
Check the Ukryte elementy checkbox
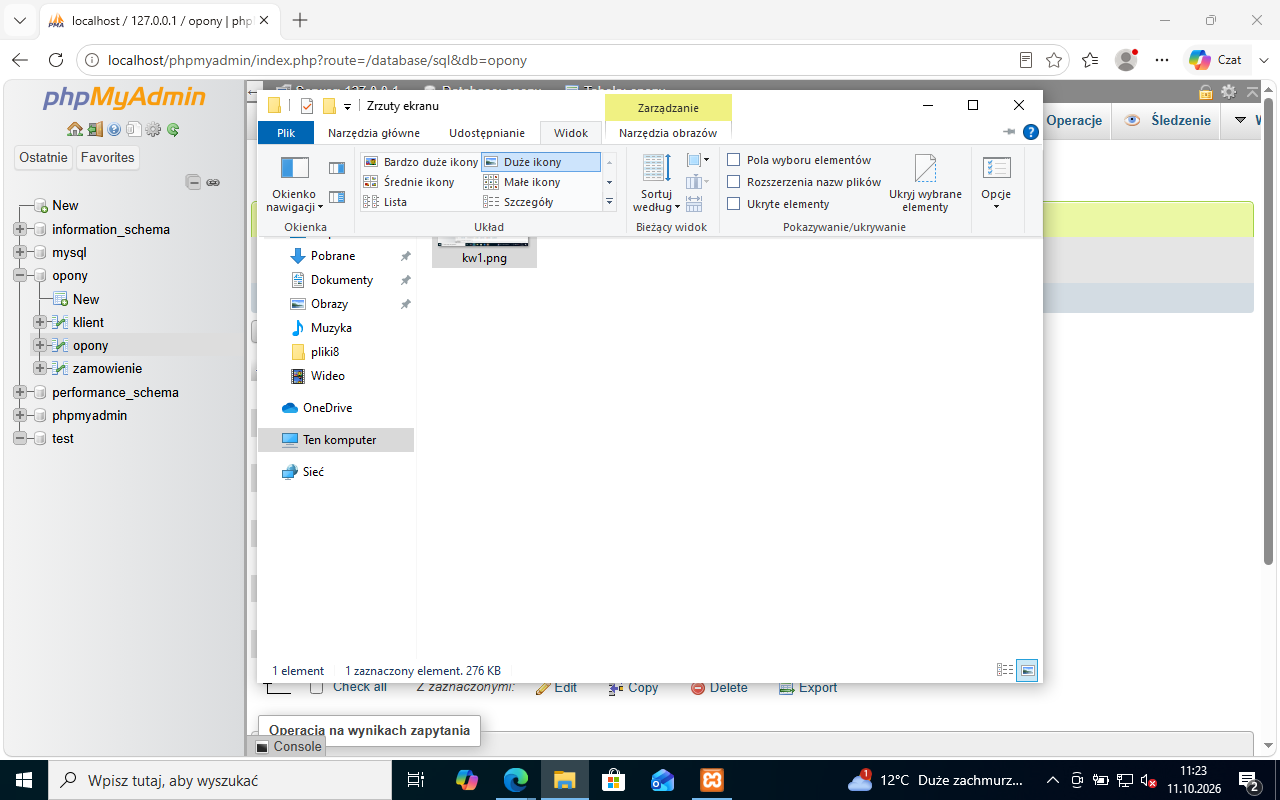[x=734, y=204]
